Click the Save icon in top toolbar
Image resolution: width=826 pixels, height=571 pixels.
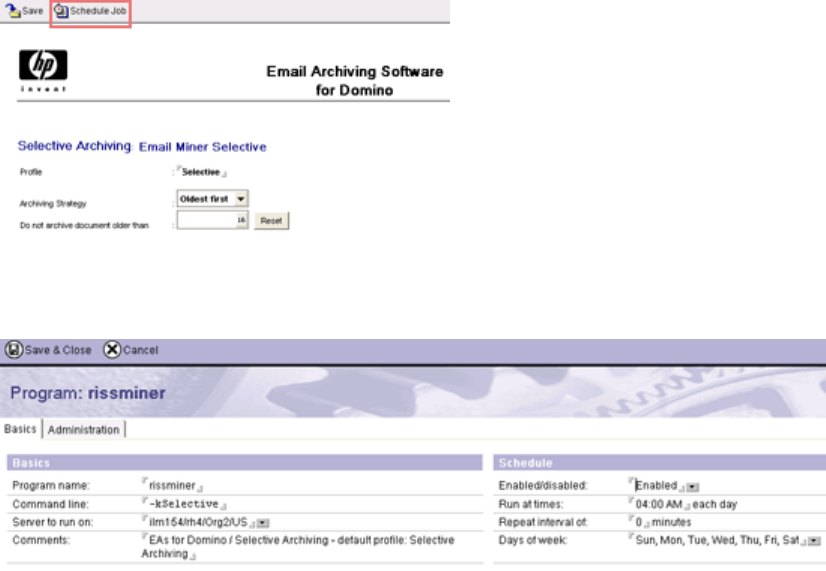pos(13,11)
